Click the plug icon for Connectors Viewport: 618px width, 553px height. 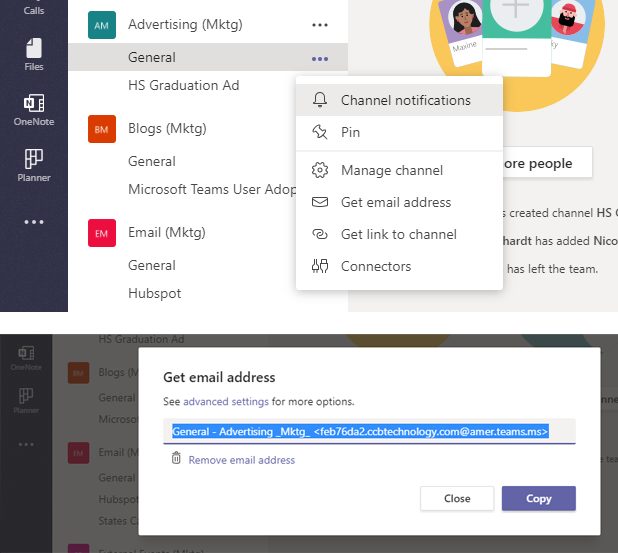pyautogui.click(x=320, y=266)
